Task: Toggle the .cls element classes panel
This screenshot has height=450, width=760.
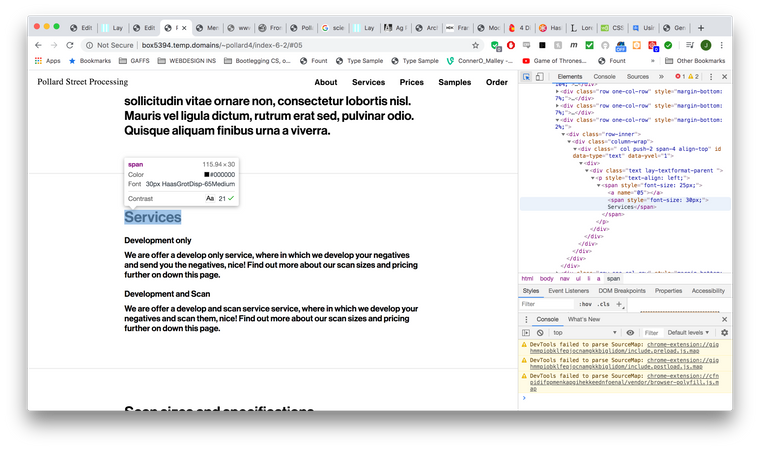Action: [603, 304]
